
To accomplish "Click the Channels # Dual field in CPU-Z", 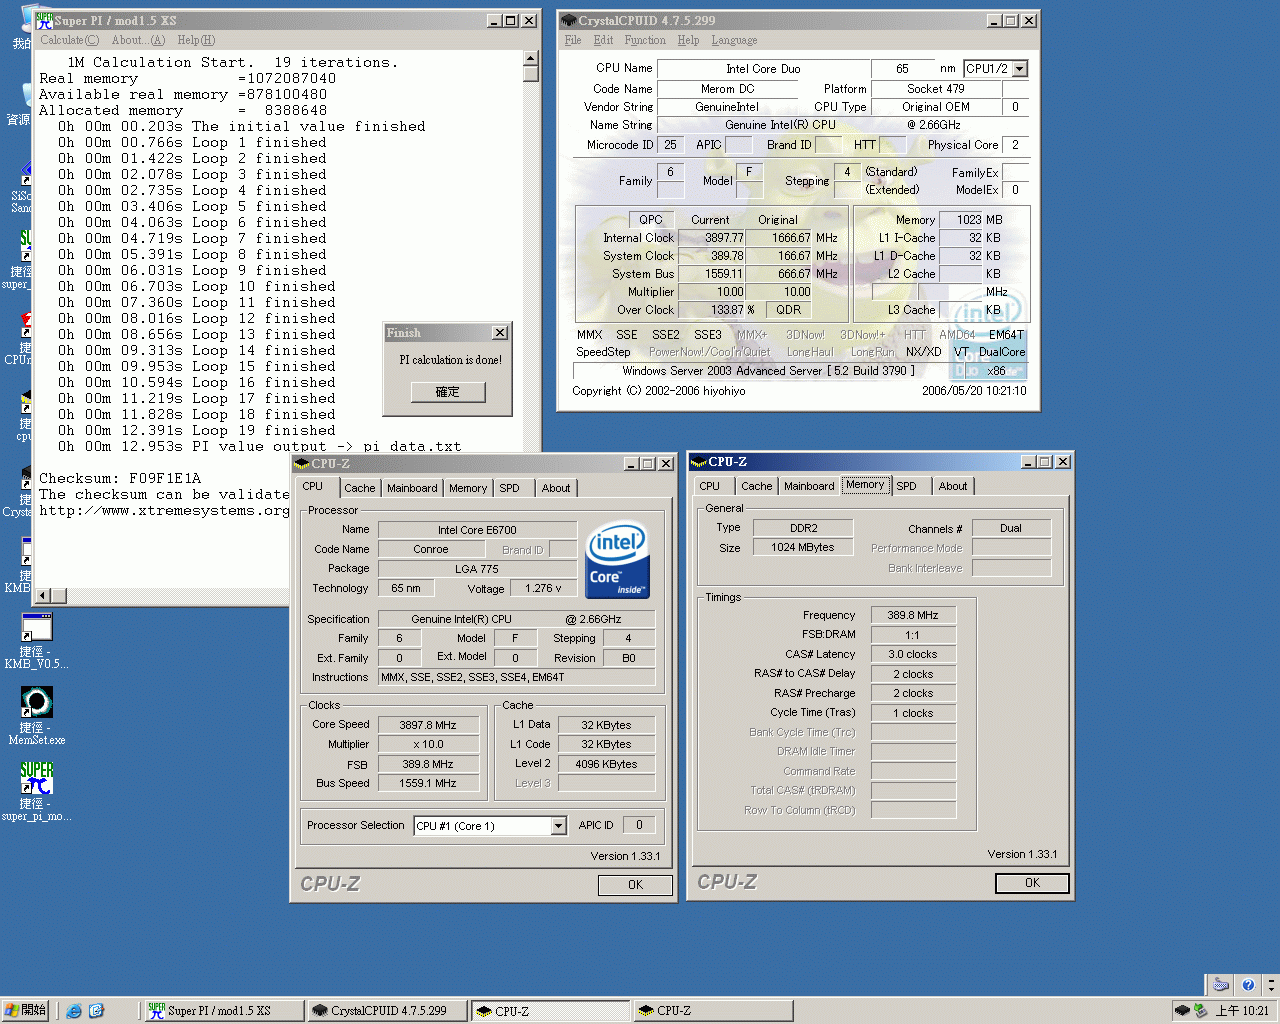I will coord(1011,528).
